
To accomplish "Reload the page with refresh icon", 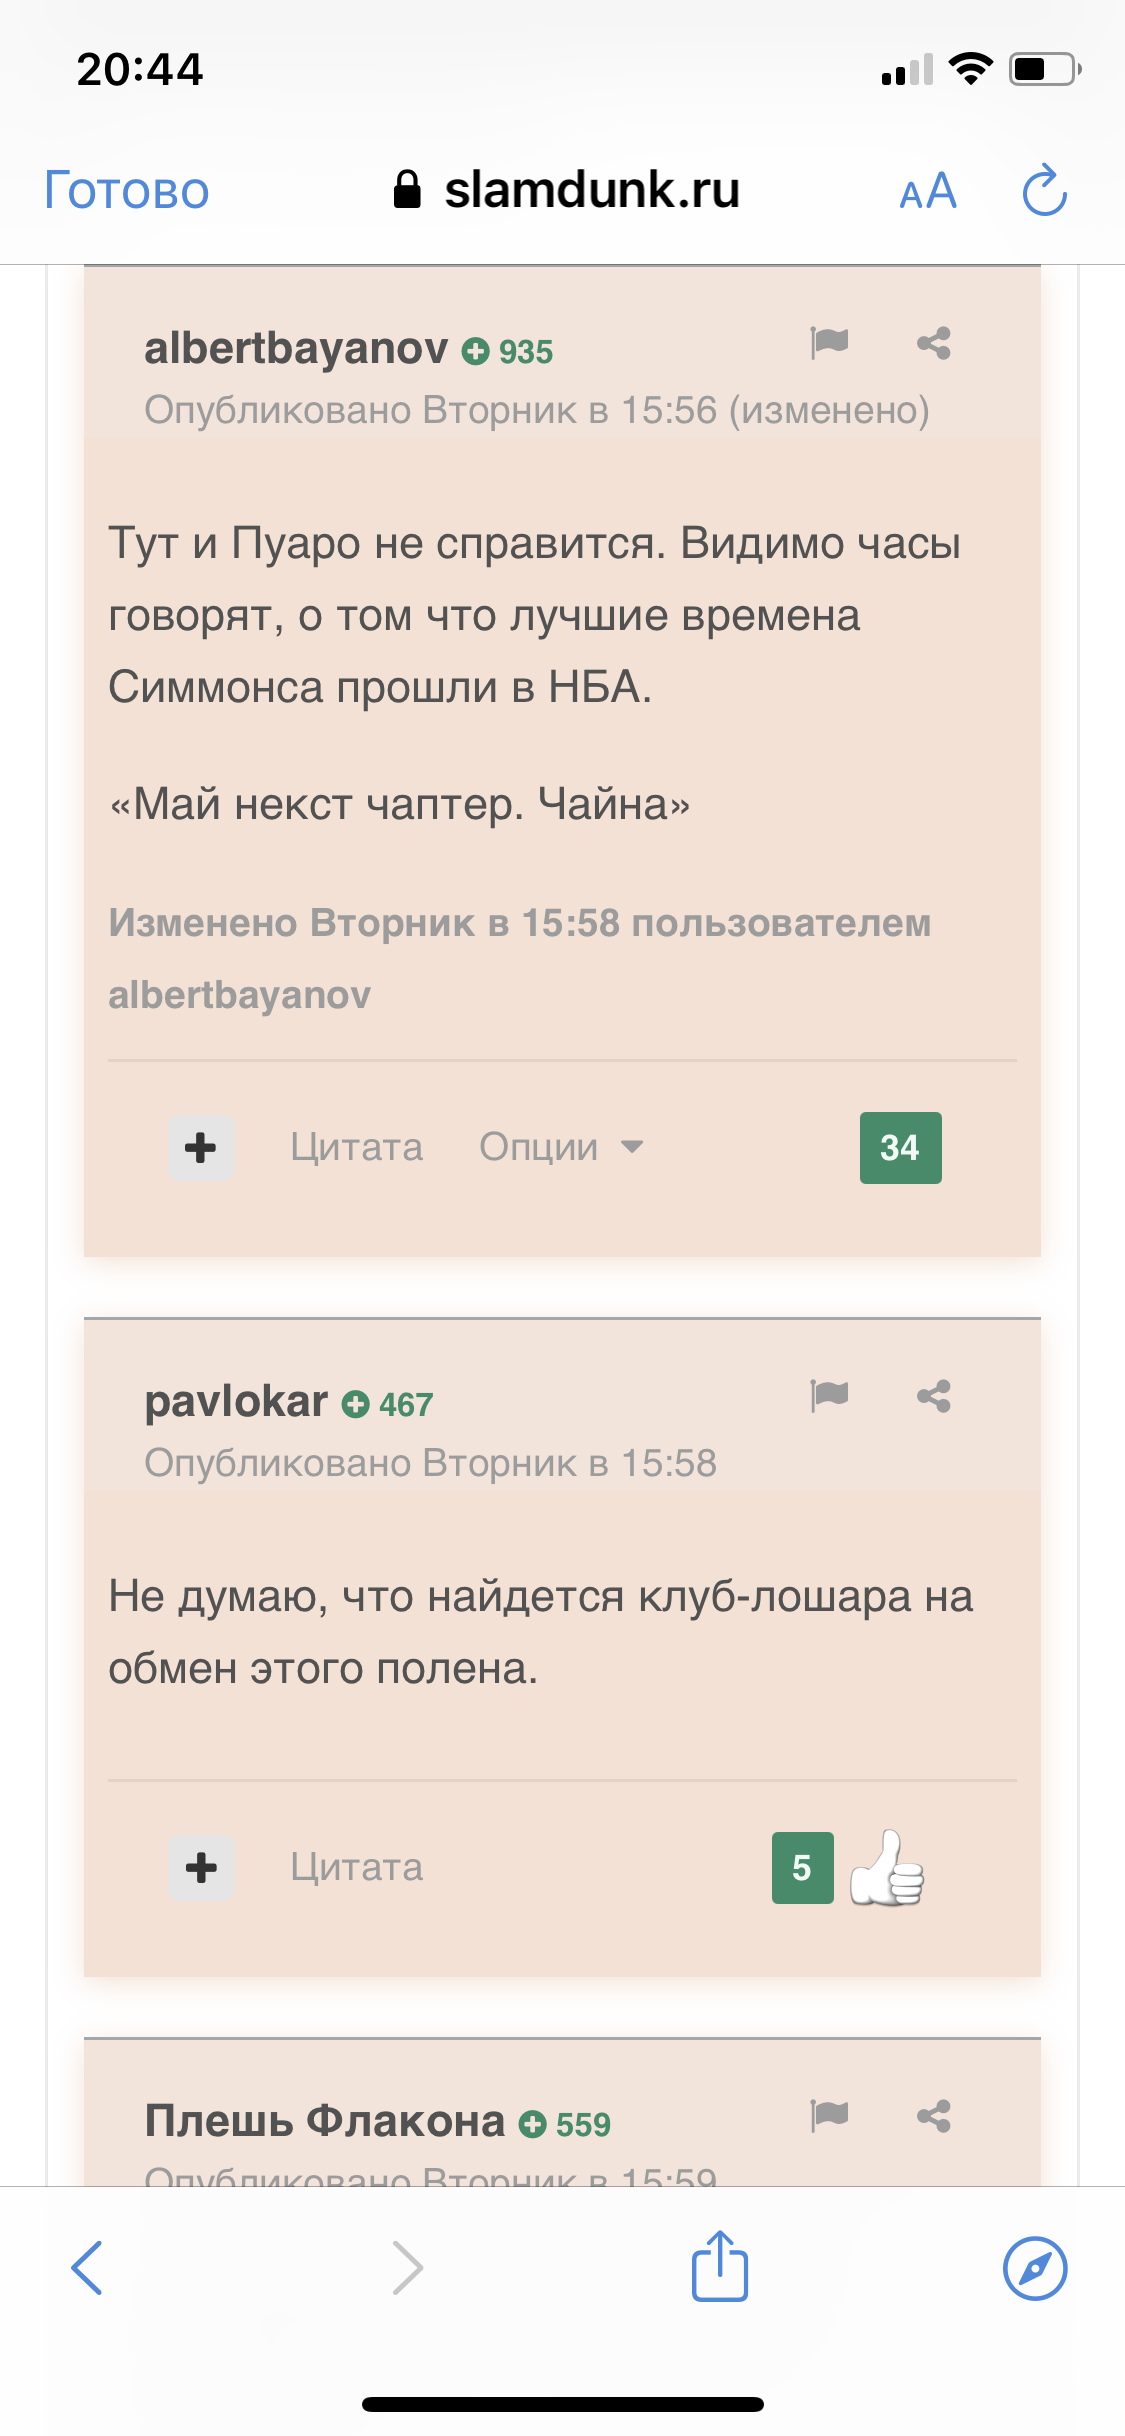I will coord(1045,190).
